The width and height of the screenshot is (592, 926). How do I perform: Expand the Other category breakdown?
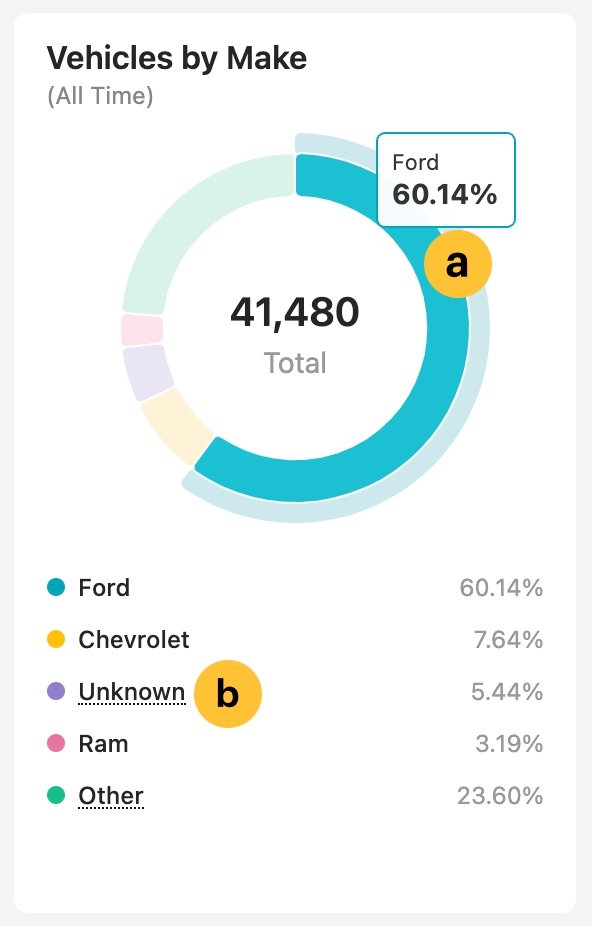(110, 796)
